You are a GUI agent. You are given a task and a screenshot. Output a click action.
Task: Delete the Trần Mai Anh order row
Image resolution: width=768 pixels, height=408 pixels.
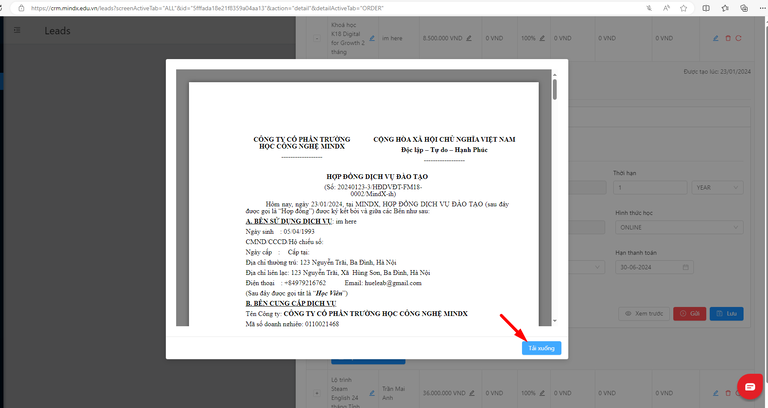(728, 393)
